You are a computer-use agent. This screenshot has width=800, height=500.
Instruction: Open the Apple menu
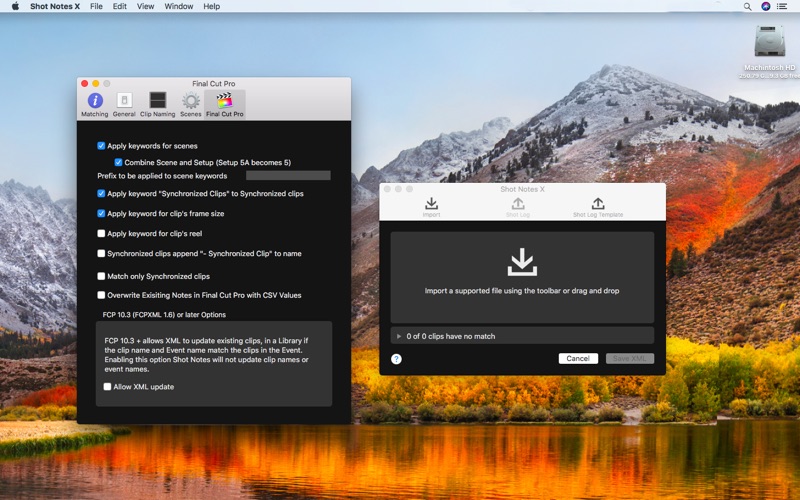(x=15, y=6)
